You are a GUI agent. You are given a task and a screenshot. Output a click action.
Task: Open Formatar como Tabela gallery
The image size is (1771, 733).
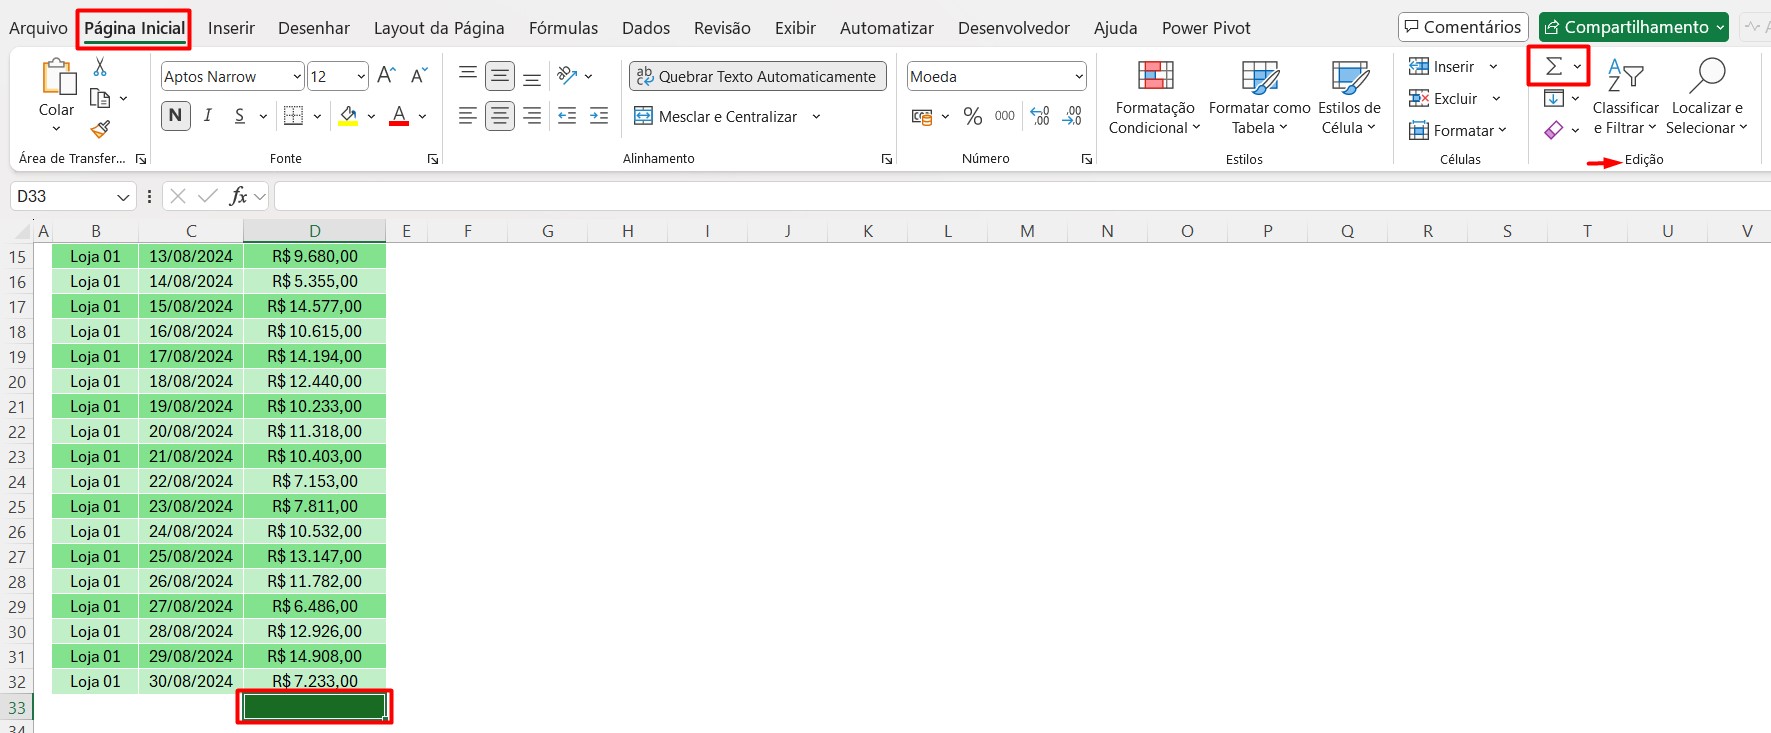coord(1259,96)
